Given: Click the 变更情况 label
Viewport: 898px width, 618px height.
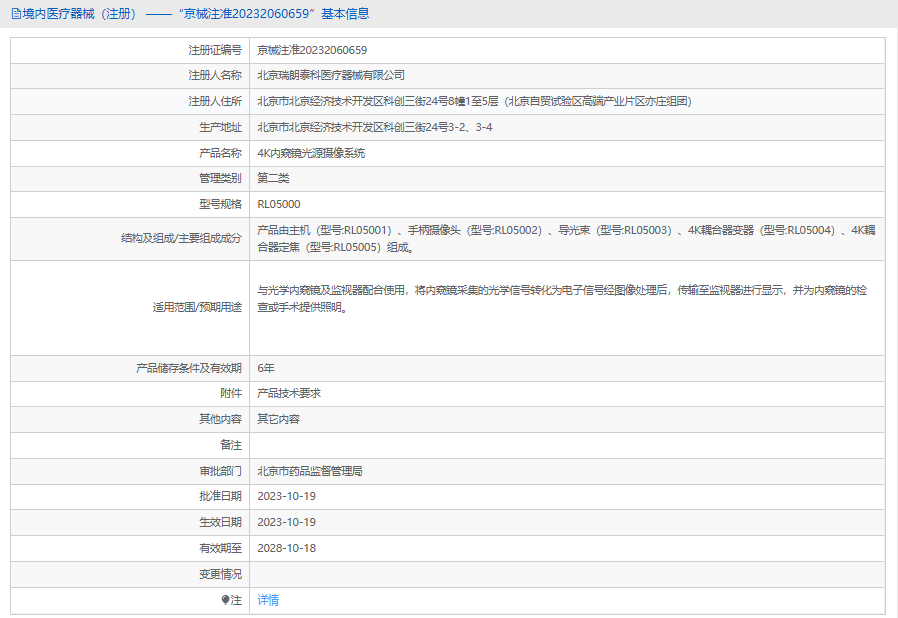Looking at the screenshot, I should [x=220, y=574].
